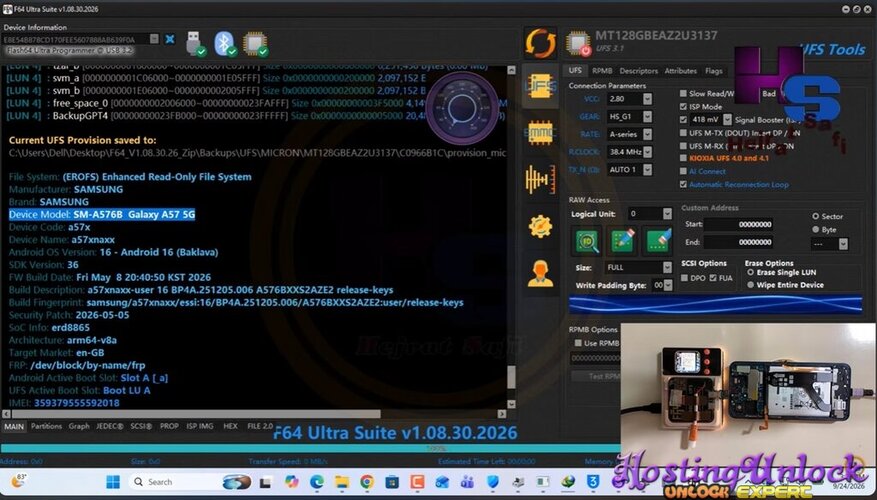Select the Sector radio button
877x500 pixels.
tap(815, 216)
